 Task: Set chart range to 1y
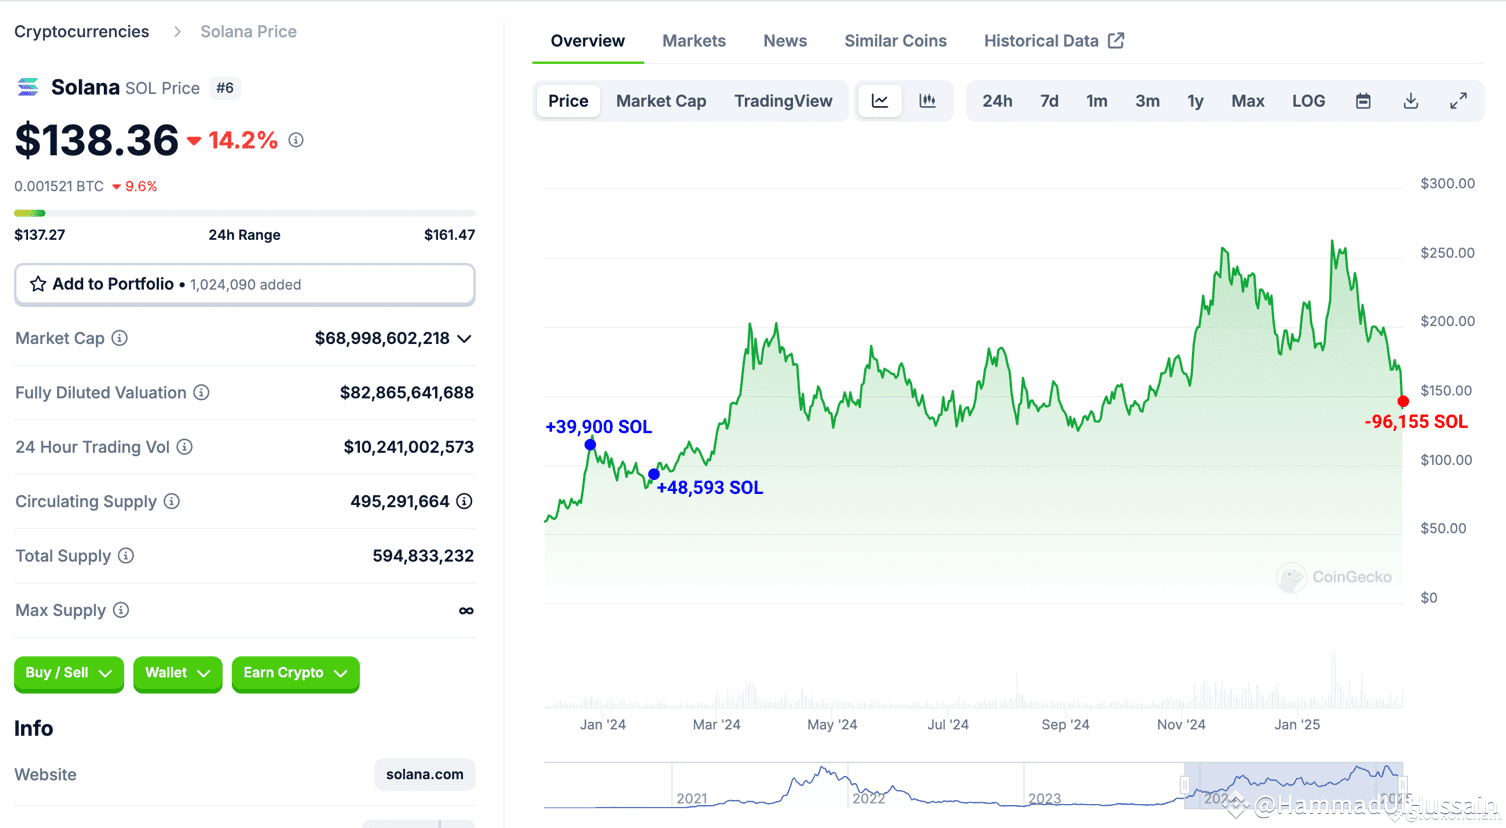point(1195,101)
